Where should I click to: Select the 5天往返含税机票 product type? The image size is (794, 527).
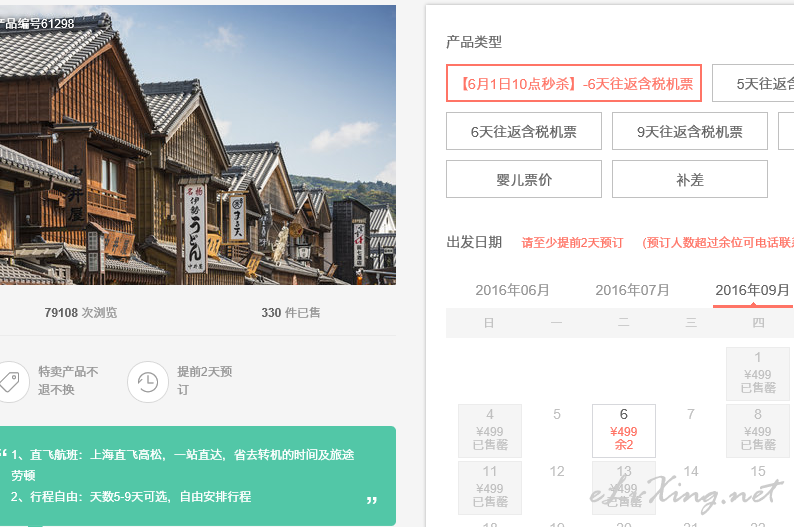753,83
